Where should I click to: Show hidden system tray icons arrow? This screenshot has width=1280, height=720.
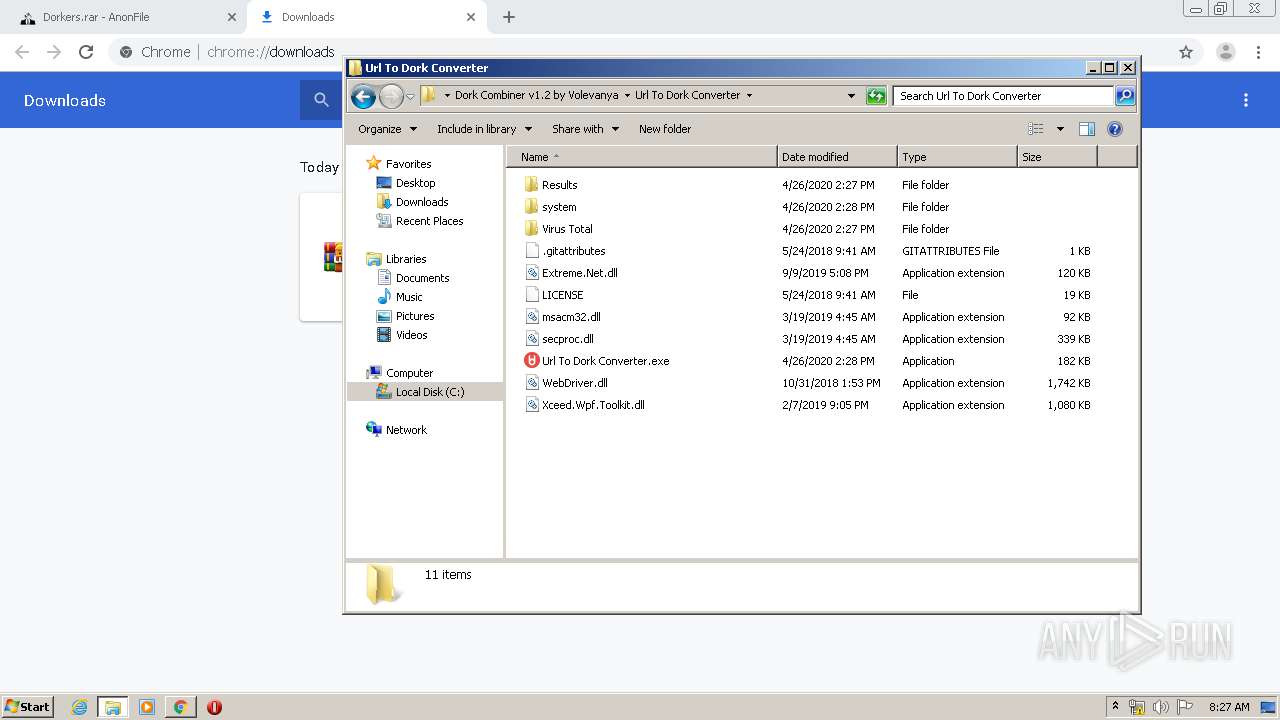(x=1115, y=707)
